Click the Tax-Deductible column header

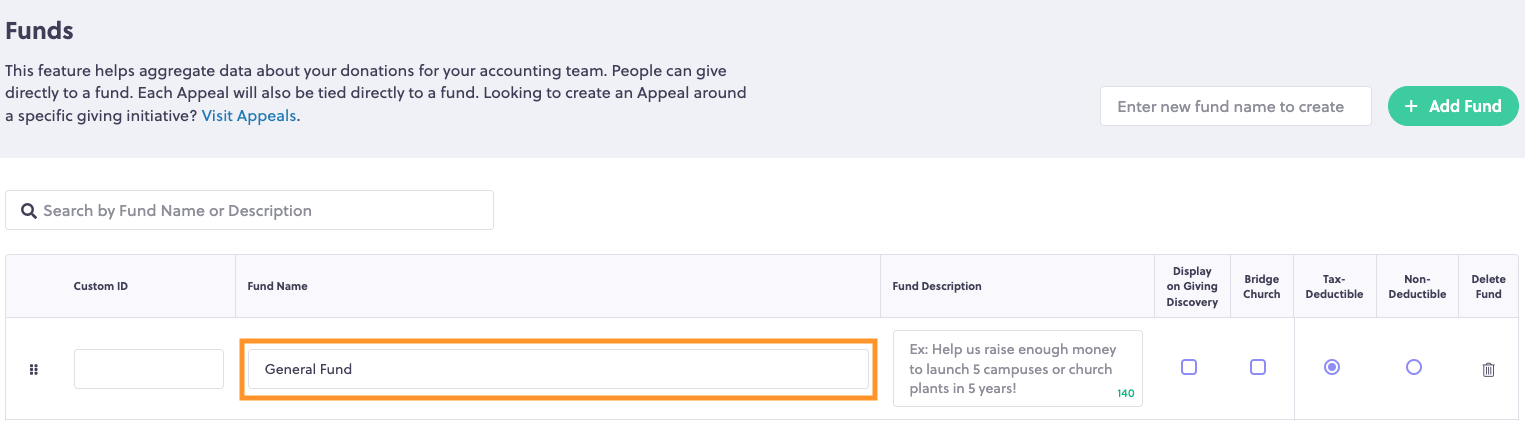coord(1335,287)
